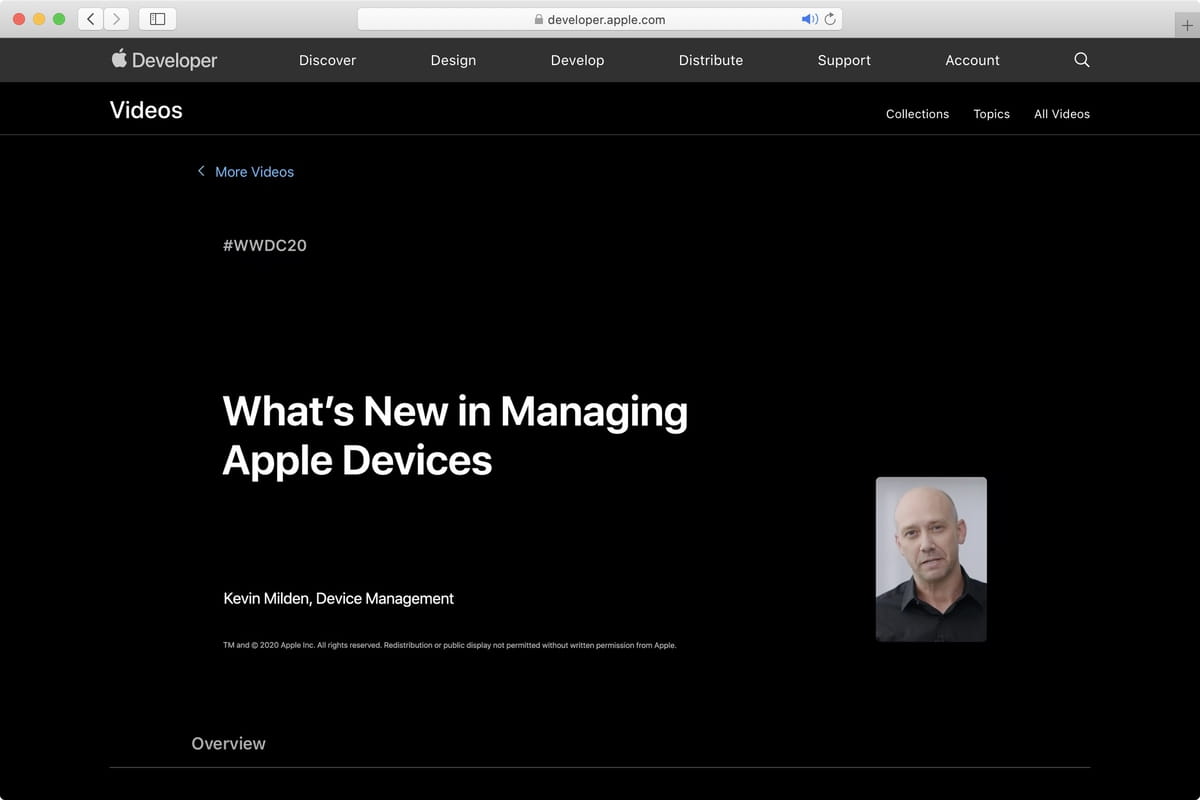Click the chevron before More Videos

201,171
